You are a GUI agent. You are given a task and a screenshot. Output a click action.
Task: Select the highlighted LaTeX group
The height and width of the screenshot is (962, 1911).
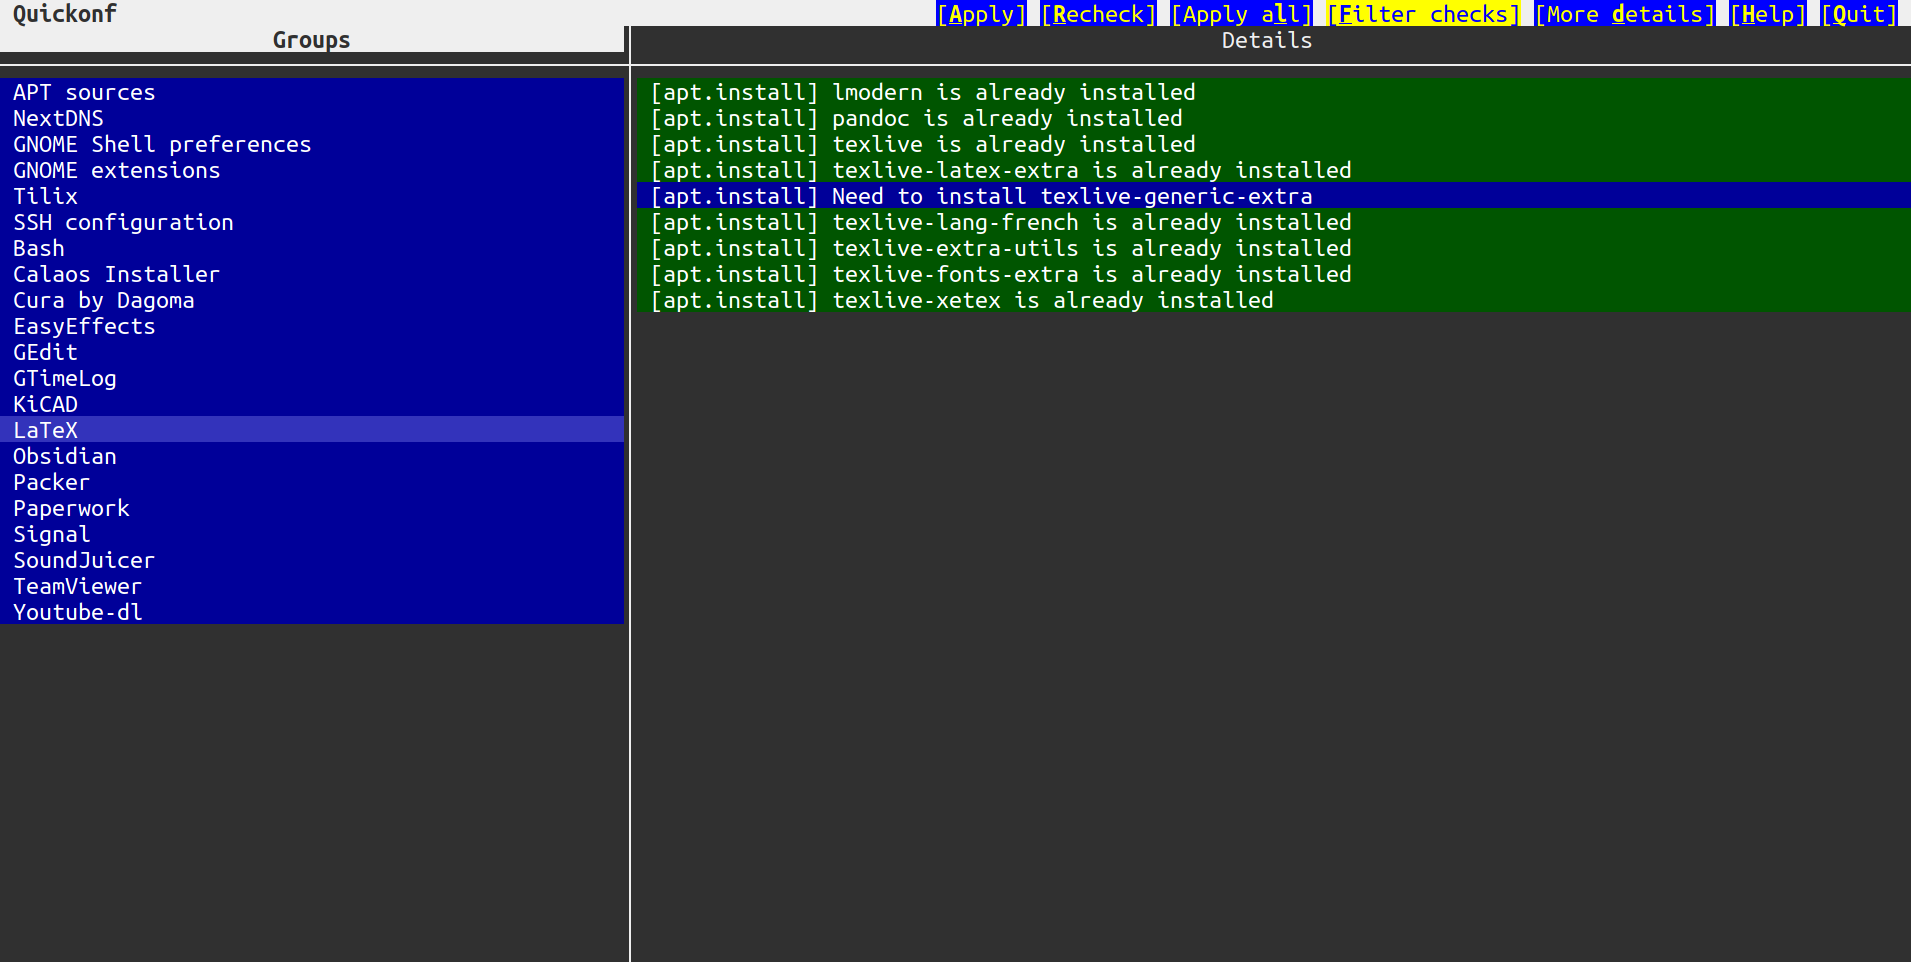click(x=45, y=431)
